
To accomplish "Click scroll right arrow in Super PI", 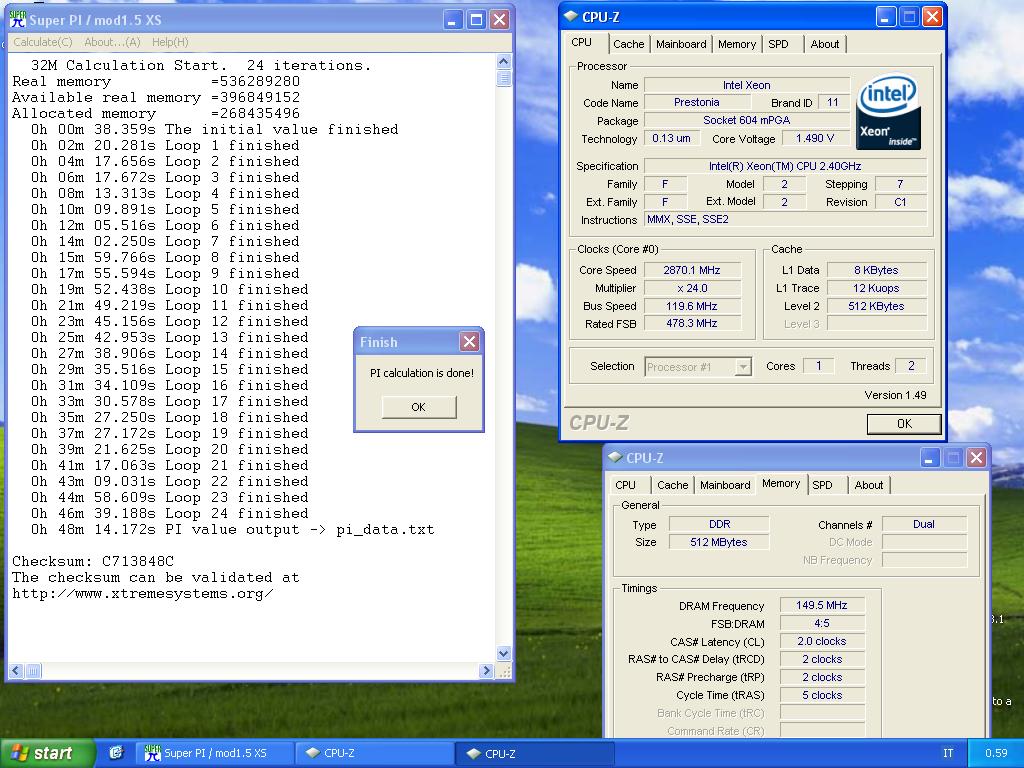I will (485, 671).
